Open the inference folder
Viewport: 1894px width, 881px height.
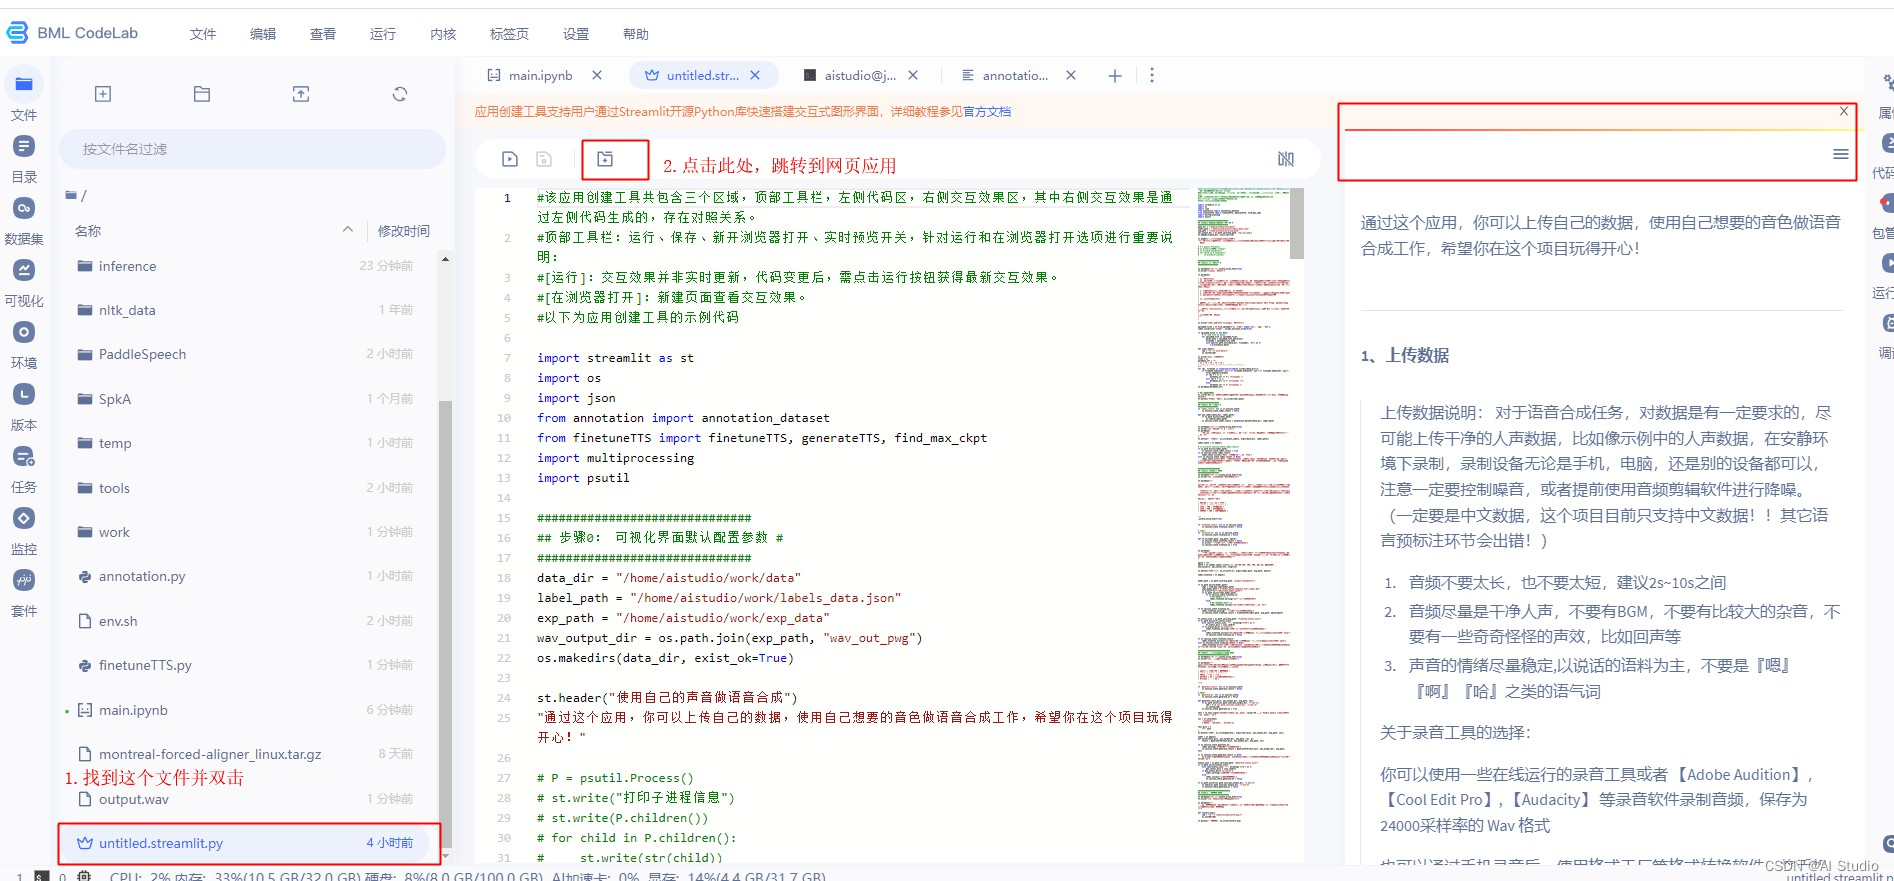pyautogui.click(x=248, y=266)
